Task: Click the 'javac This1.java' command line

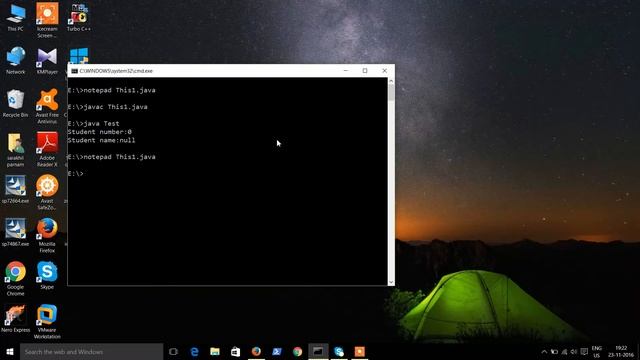Action: click(x=107, y=107)
